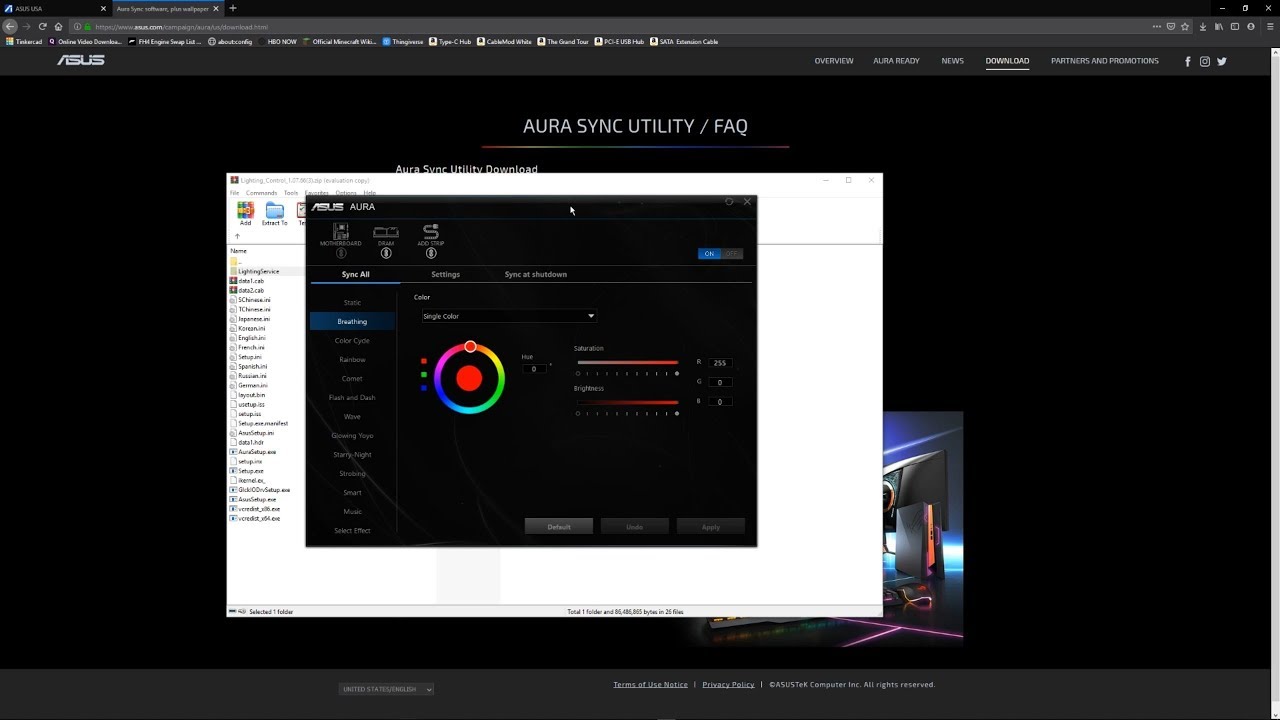
Task: Choose the Starry-Night effect
Action: click(x=352, y=454)
